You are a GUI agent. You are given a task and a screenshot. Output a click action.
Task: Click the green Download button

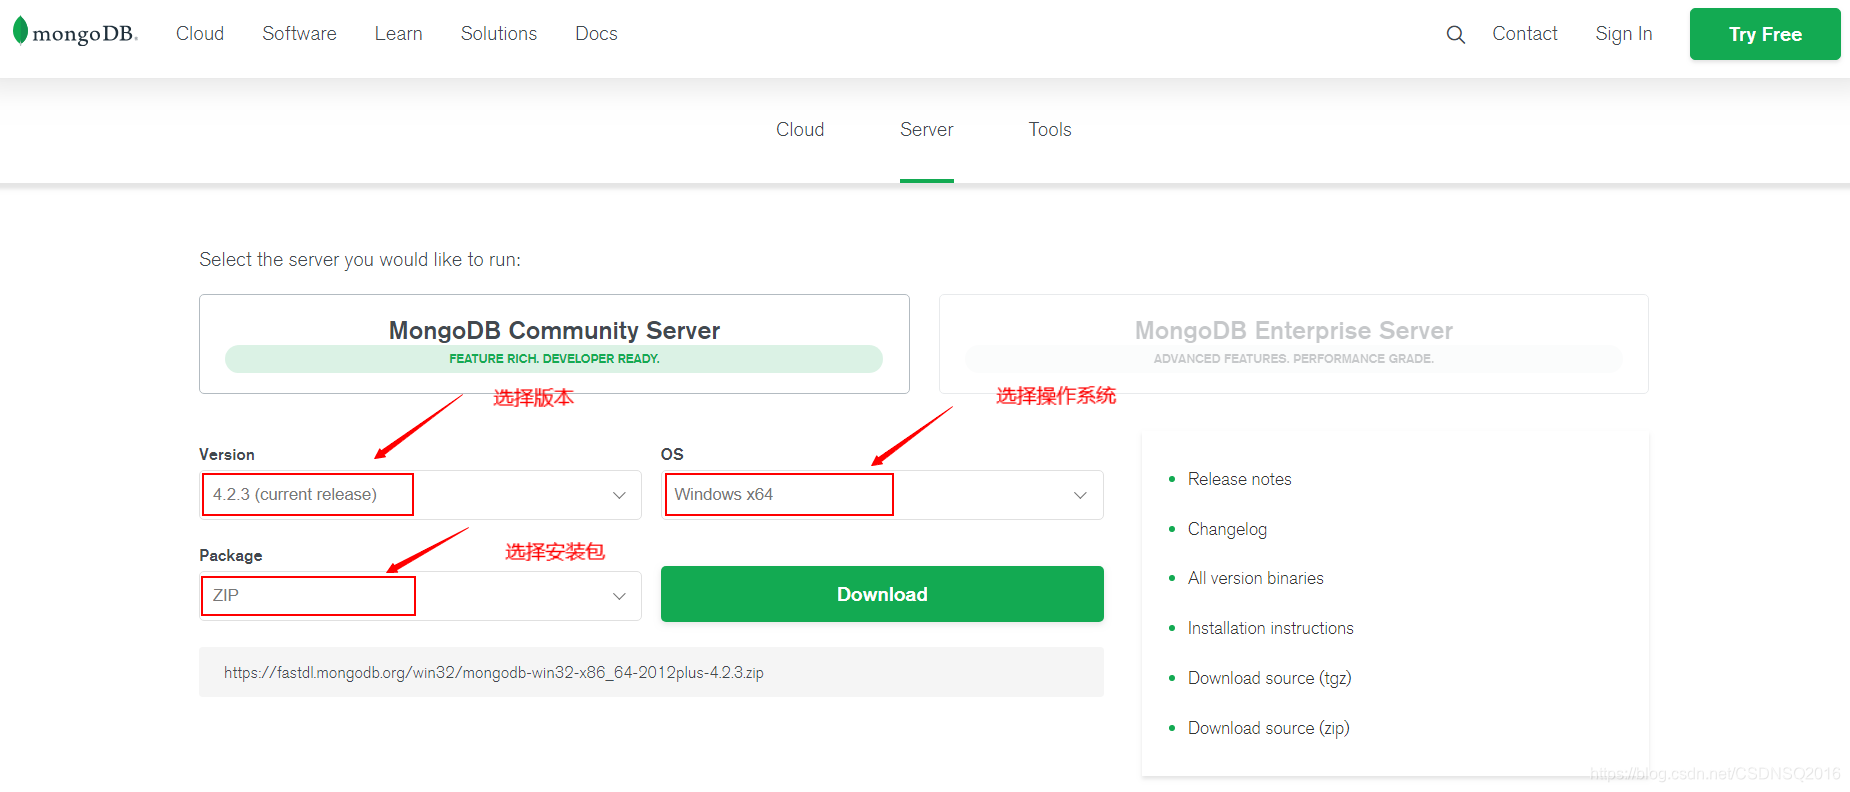pos(882,594)
